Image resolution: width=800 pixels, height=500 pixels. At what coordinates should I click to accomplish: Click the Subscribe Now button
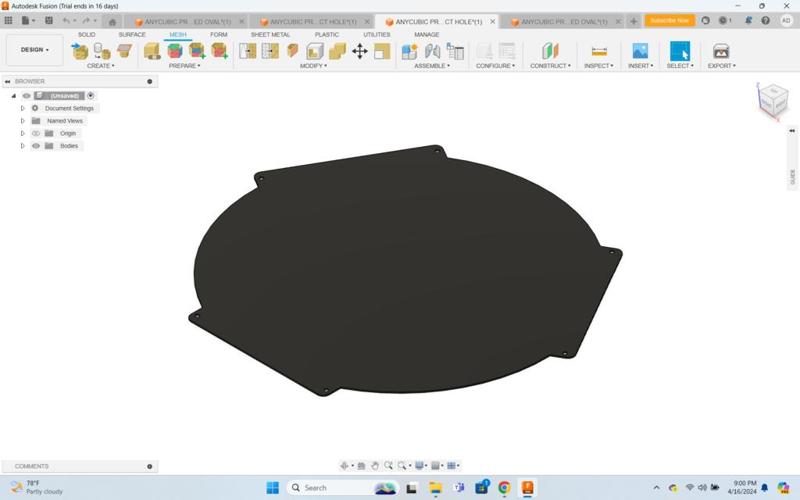pyautogui.click(x=669, y=20)
